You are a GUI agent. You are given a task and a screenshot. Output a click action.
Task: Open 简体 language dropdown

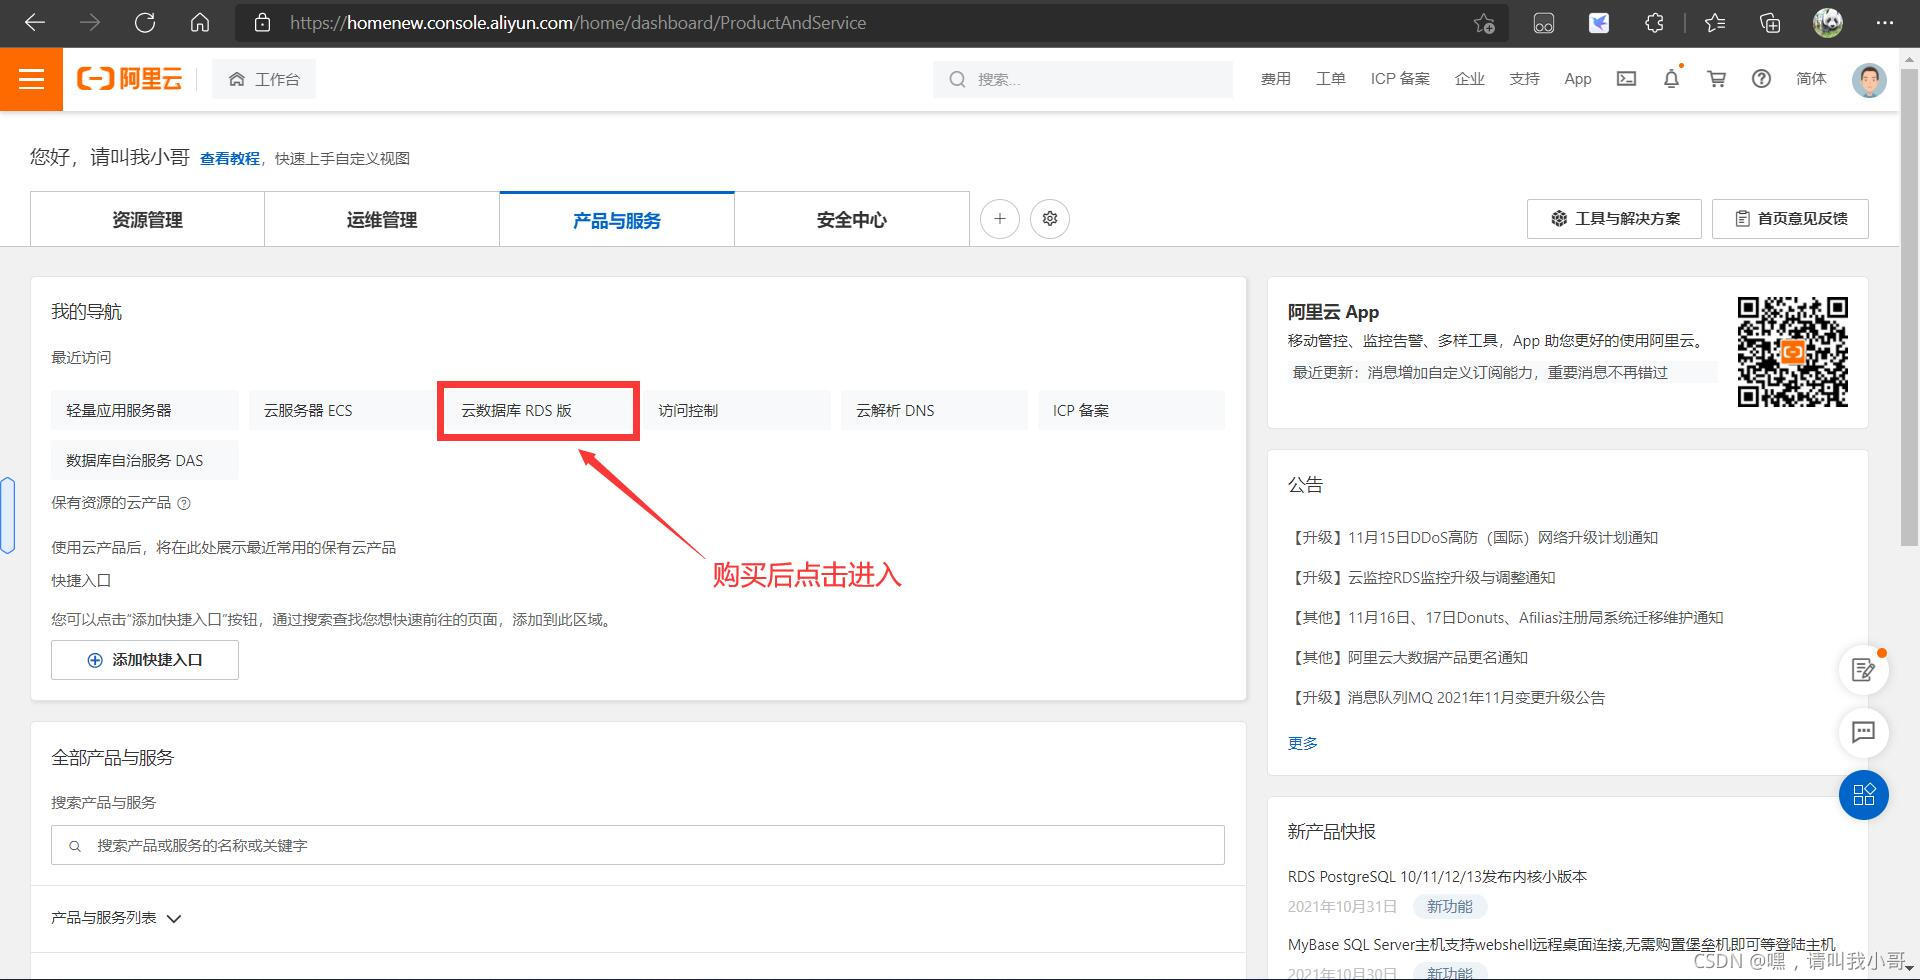[1811, 79]
